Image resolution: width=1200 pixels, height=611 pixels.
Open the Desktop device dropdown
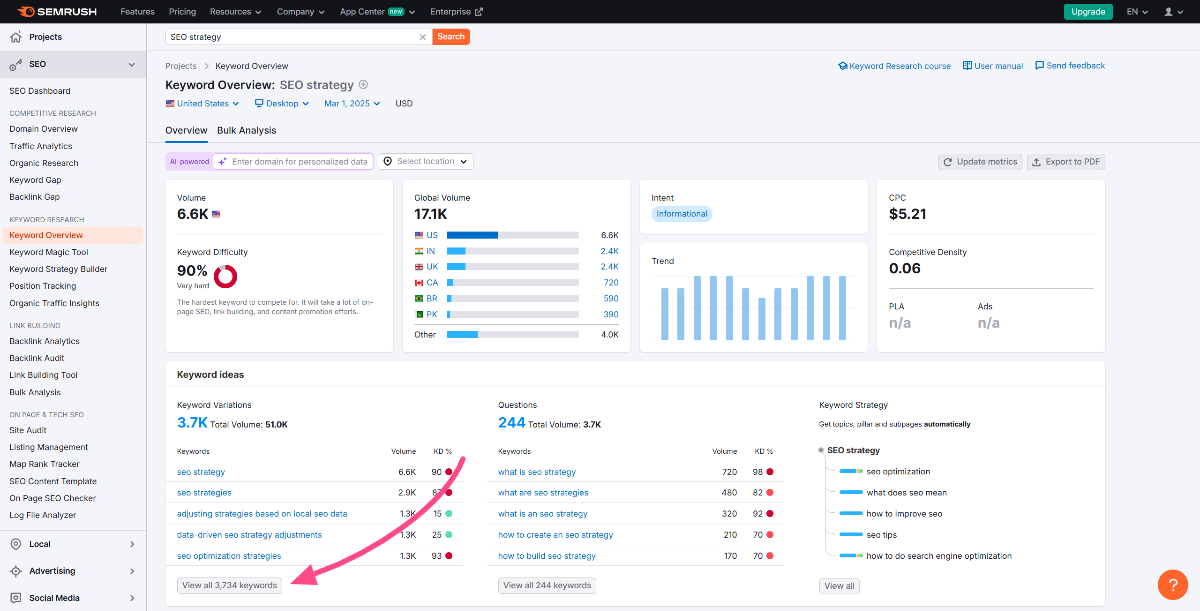282,103
